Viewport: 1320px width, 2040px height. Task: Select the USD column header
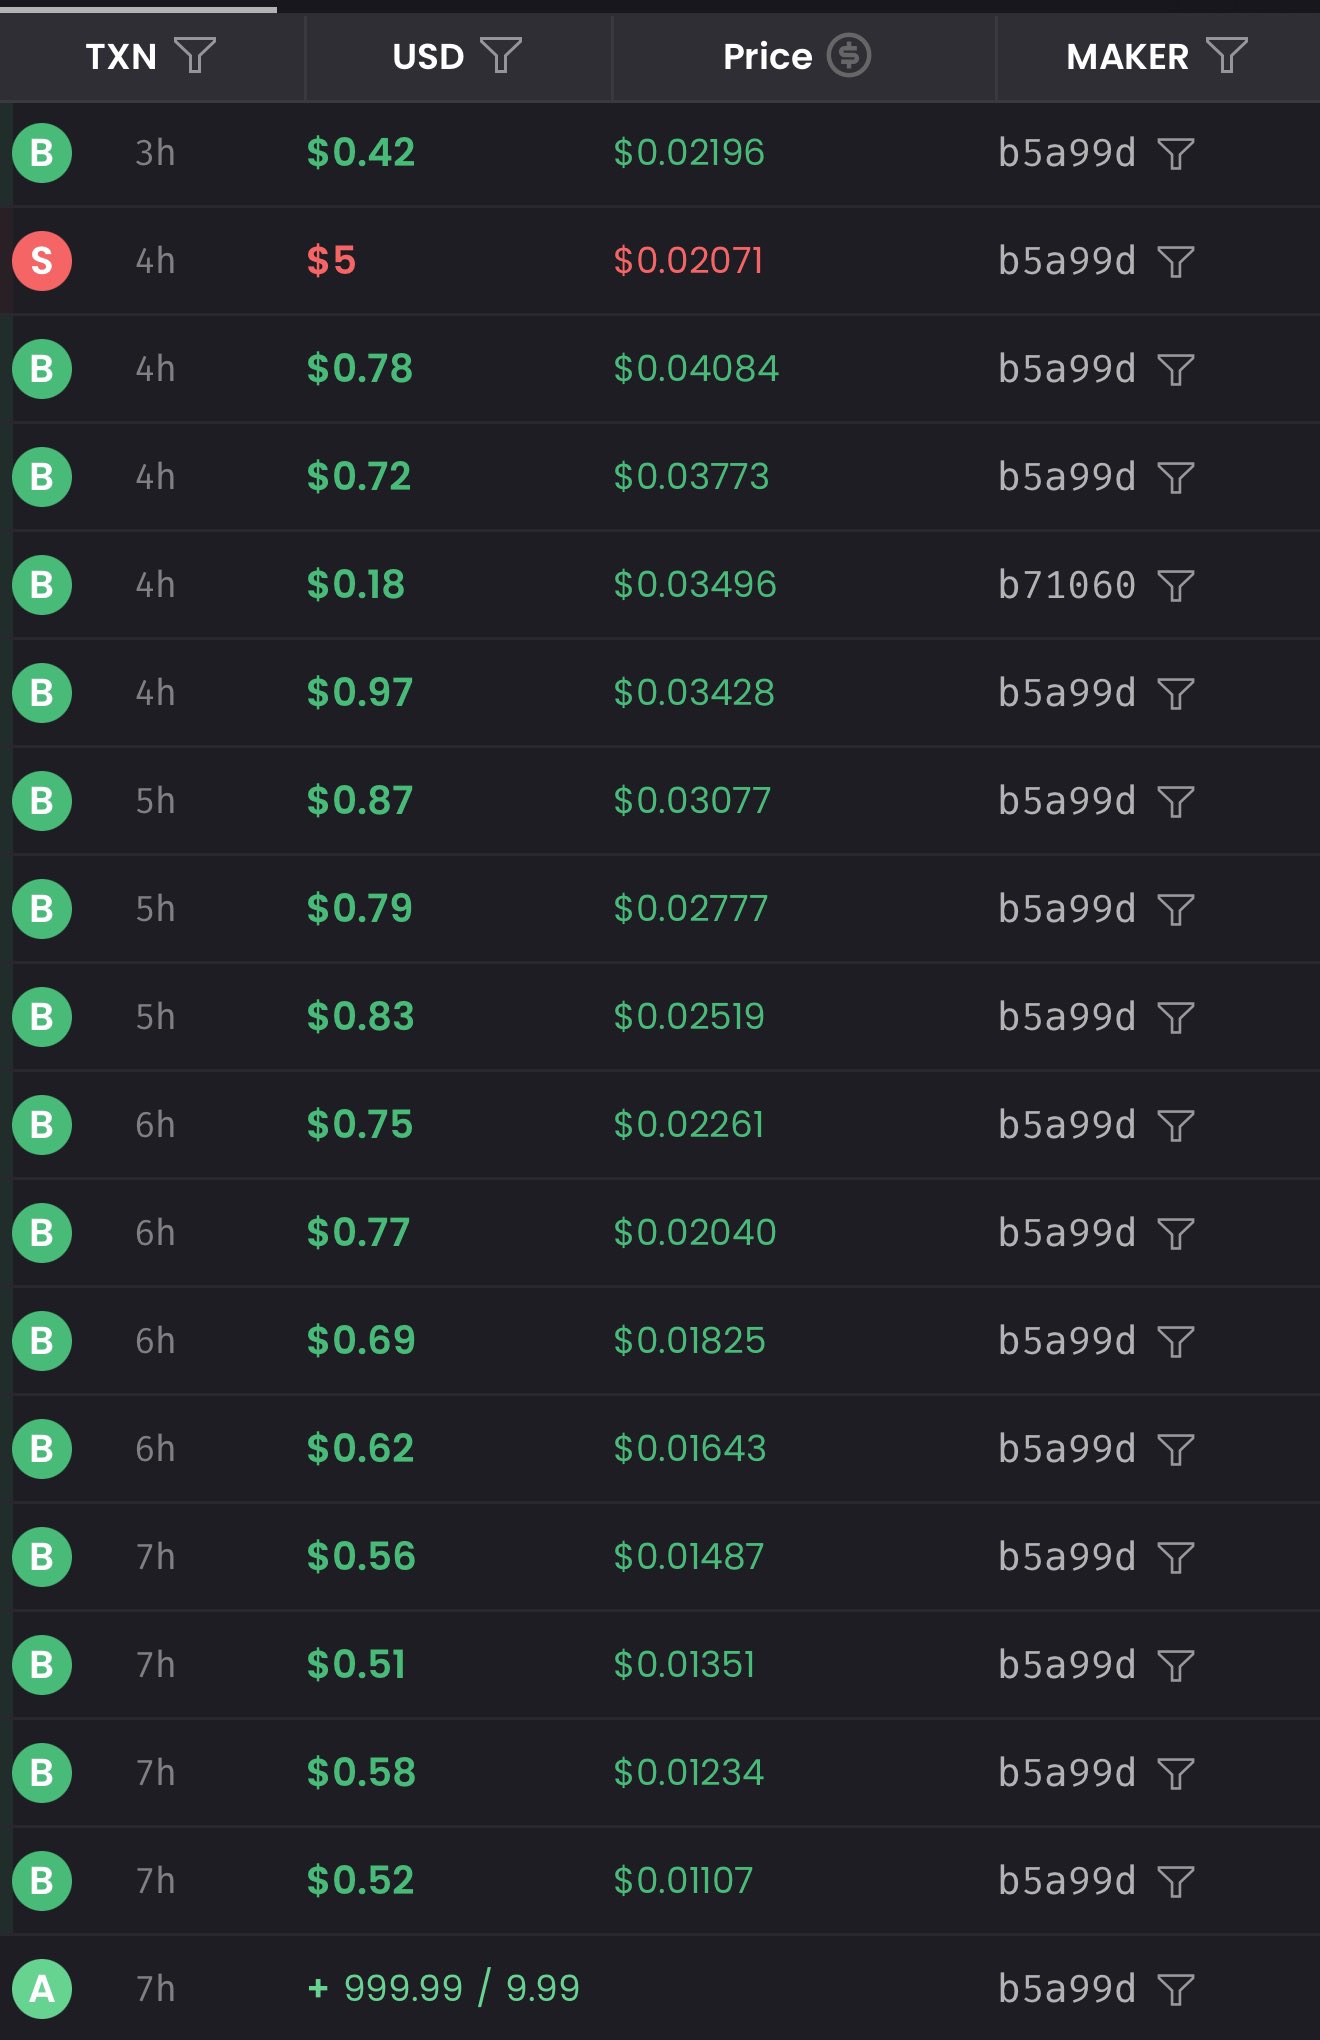pos(428,57)
